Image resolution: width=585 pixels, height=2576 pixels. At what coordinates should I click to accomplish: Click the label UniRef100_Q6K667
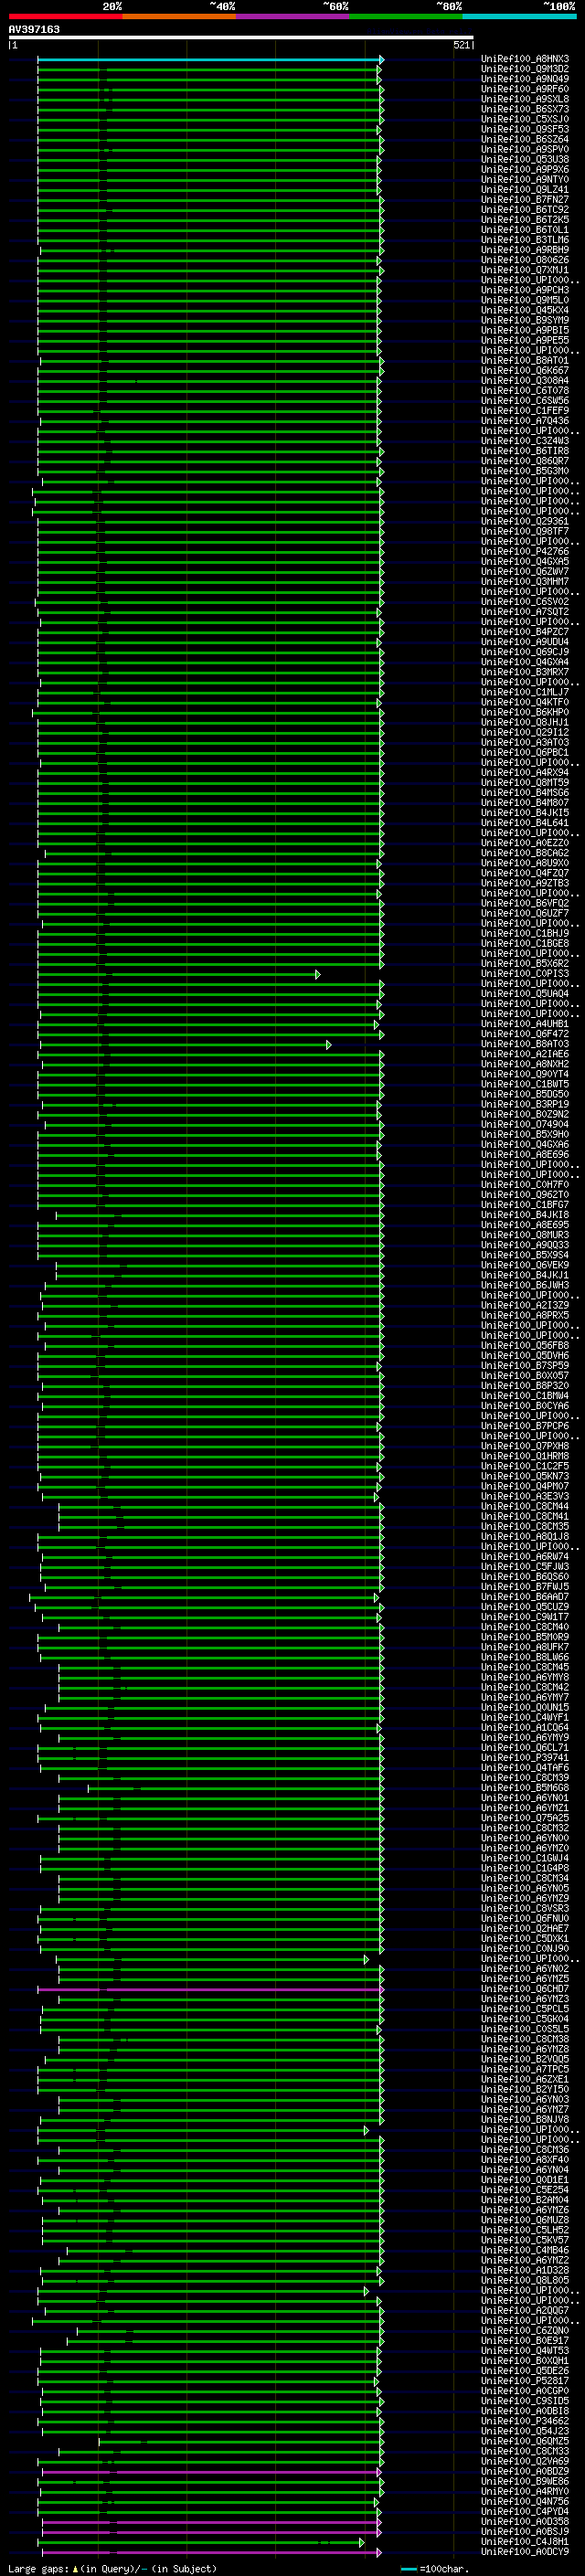525,370
